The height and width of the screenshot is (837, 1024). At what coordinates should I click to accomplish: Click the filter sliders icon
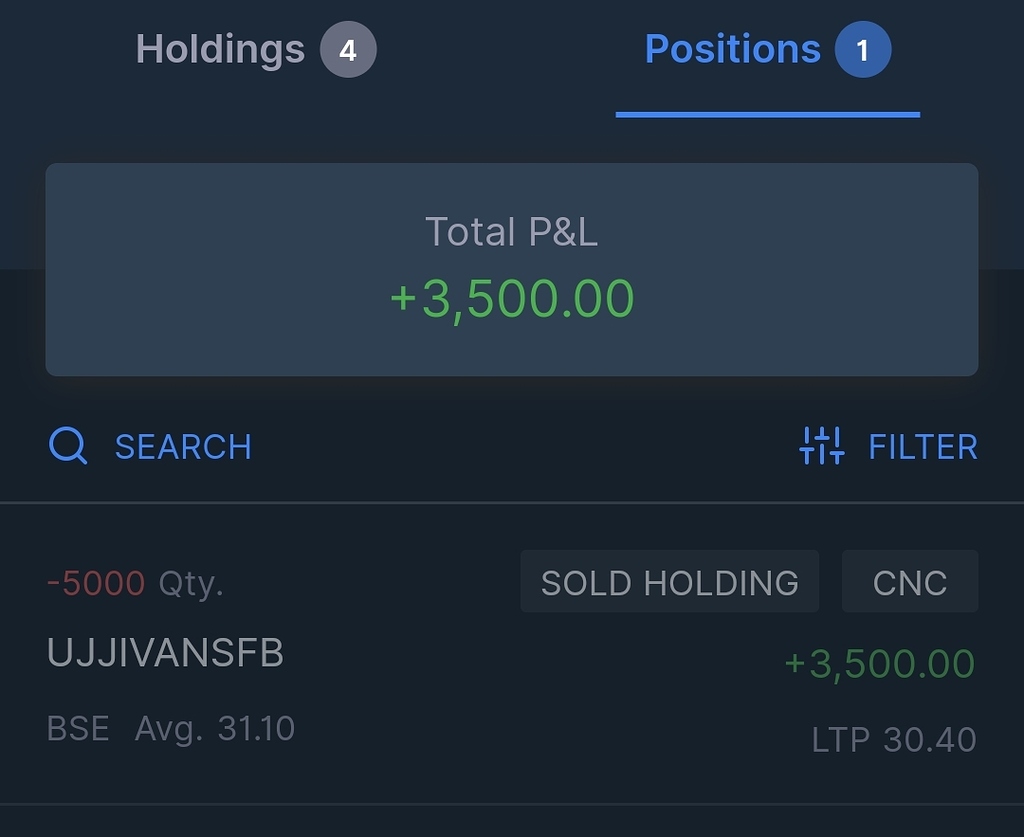click(x=822, y=446)
